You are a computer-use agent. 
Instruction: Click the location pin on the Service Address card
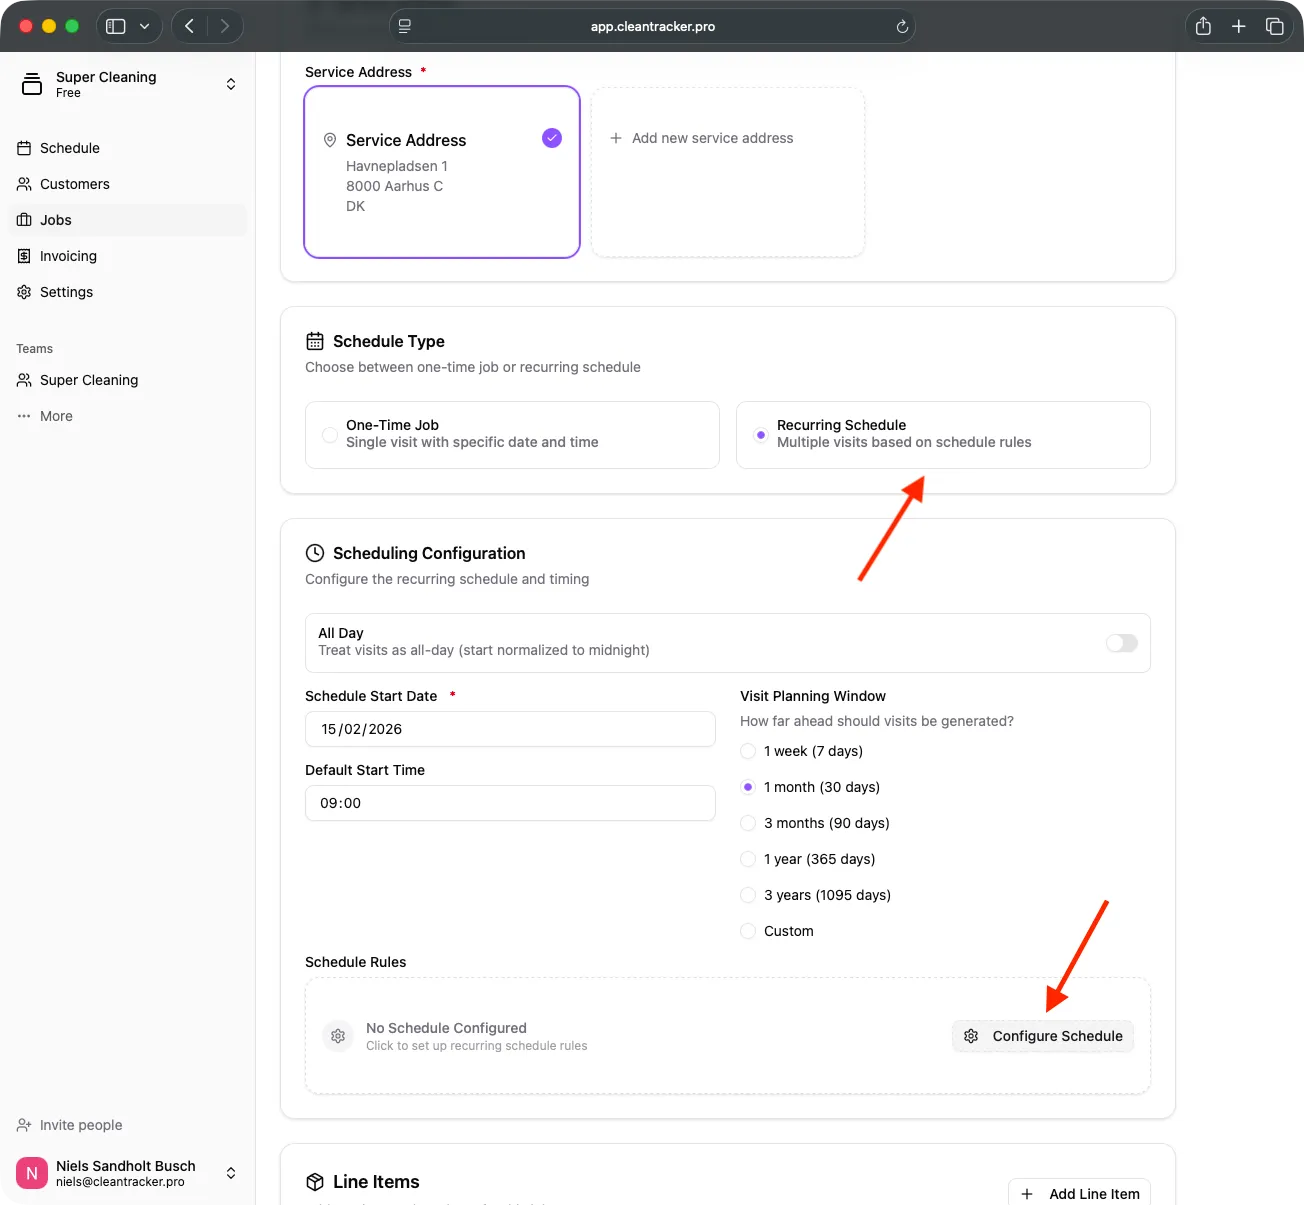click(x=330, y=140)
